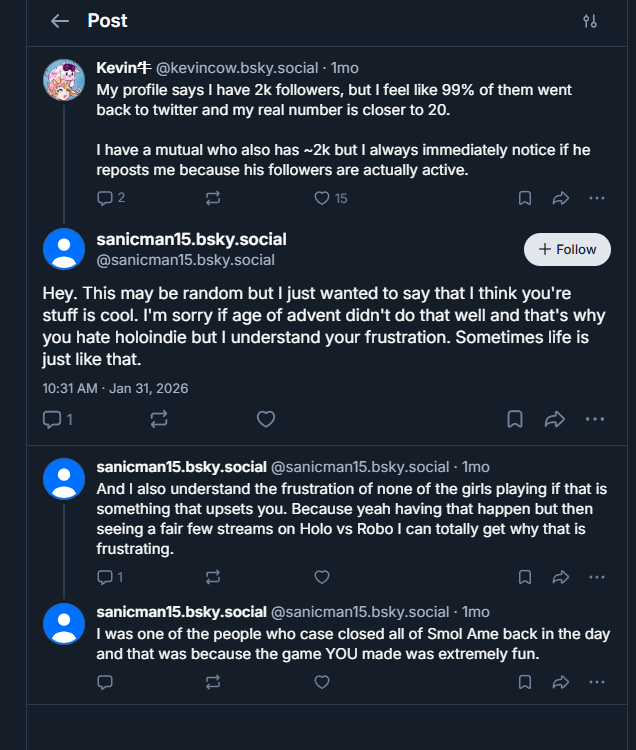The height and width of the screenshot is (750, 636).
Task: Open sanicman15 avatar on main post
Action: point(64,249)
